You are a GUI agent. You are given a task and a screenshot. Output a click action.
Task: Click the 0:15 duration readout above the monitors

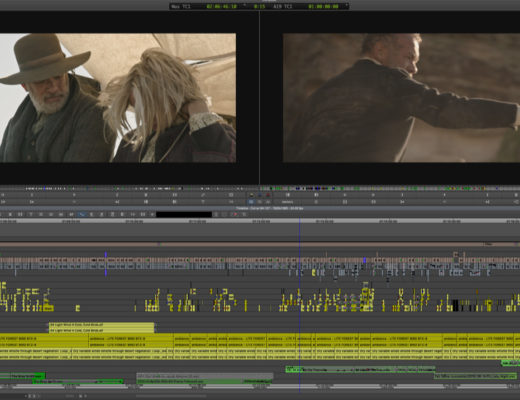(259, 6)
